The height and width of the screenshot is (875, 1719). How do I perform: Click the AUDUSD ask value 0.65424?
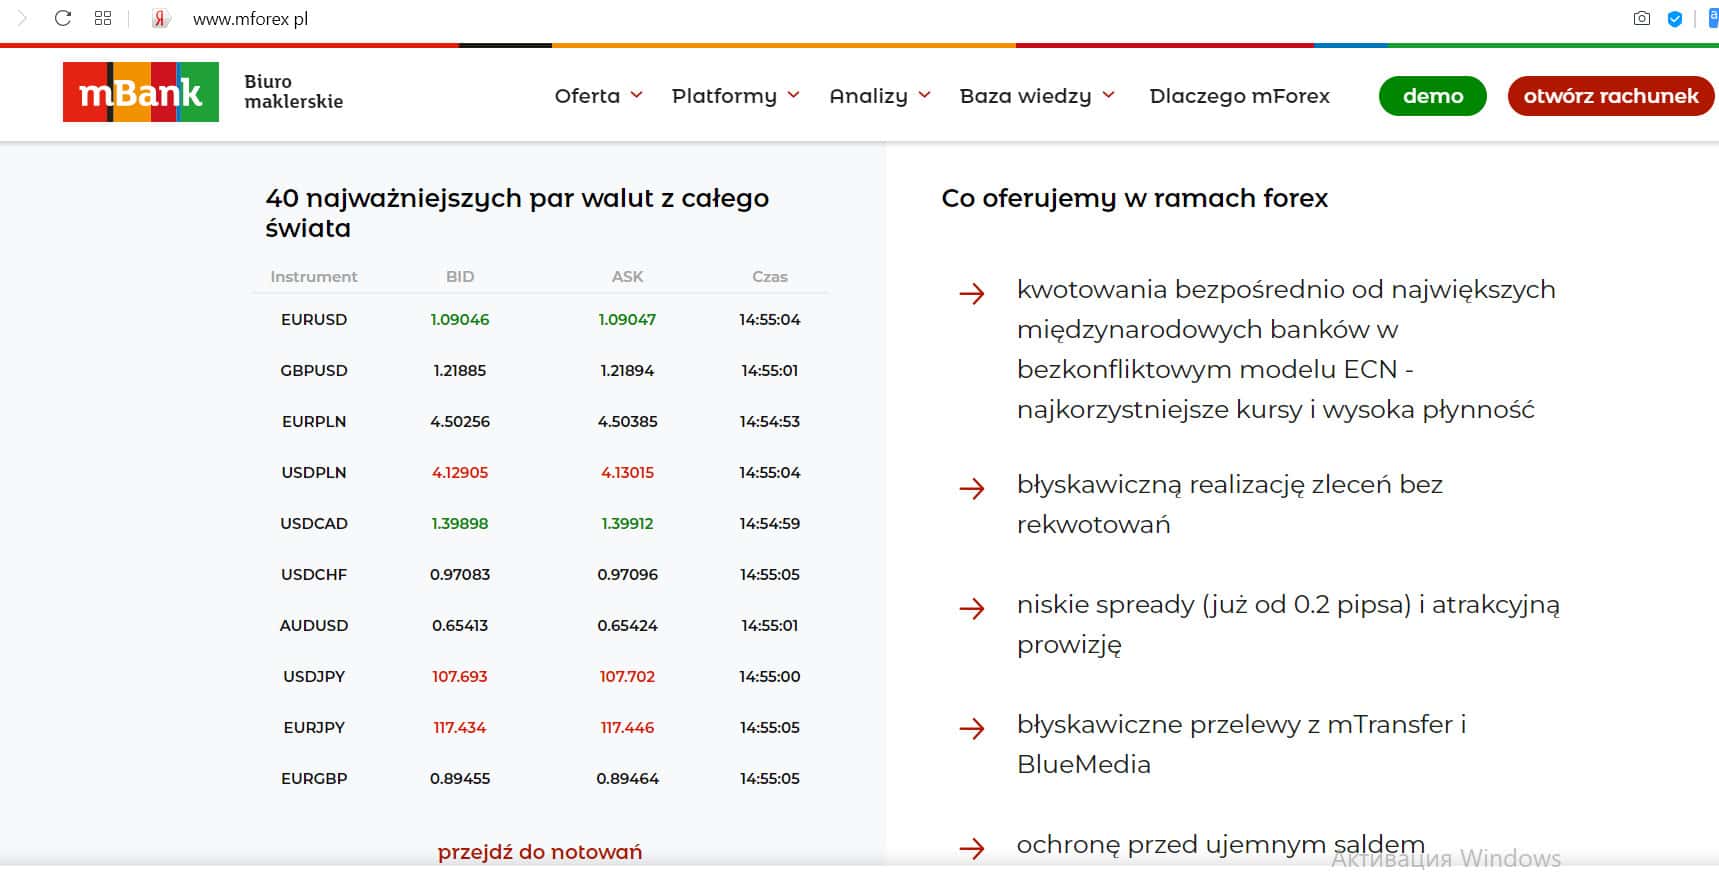pos(628,626)
